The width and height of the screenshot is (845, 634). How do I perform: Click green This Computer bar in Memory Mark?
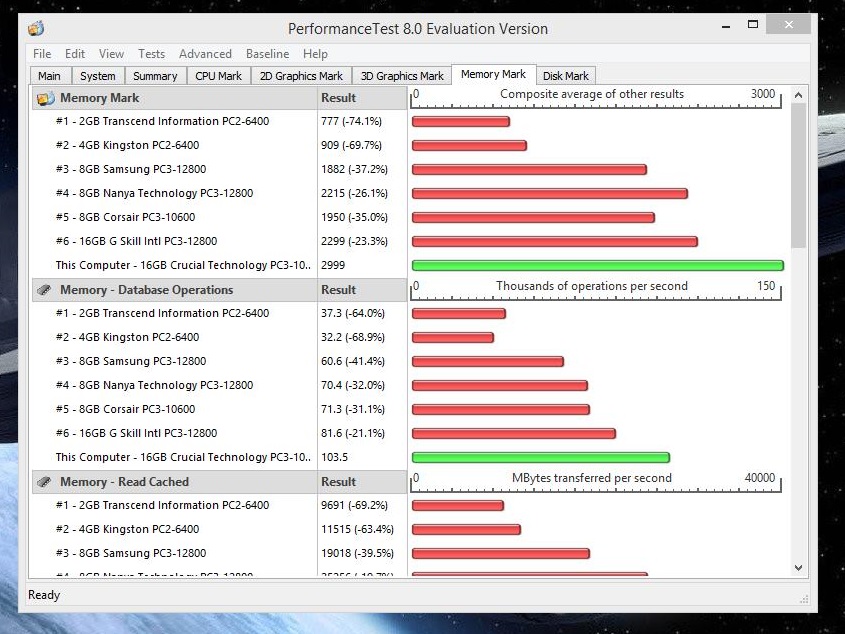tap(597, 266)
